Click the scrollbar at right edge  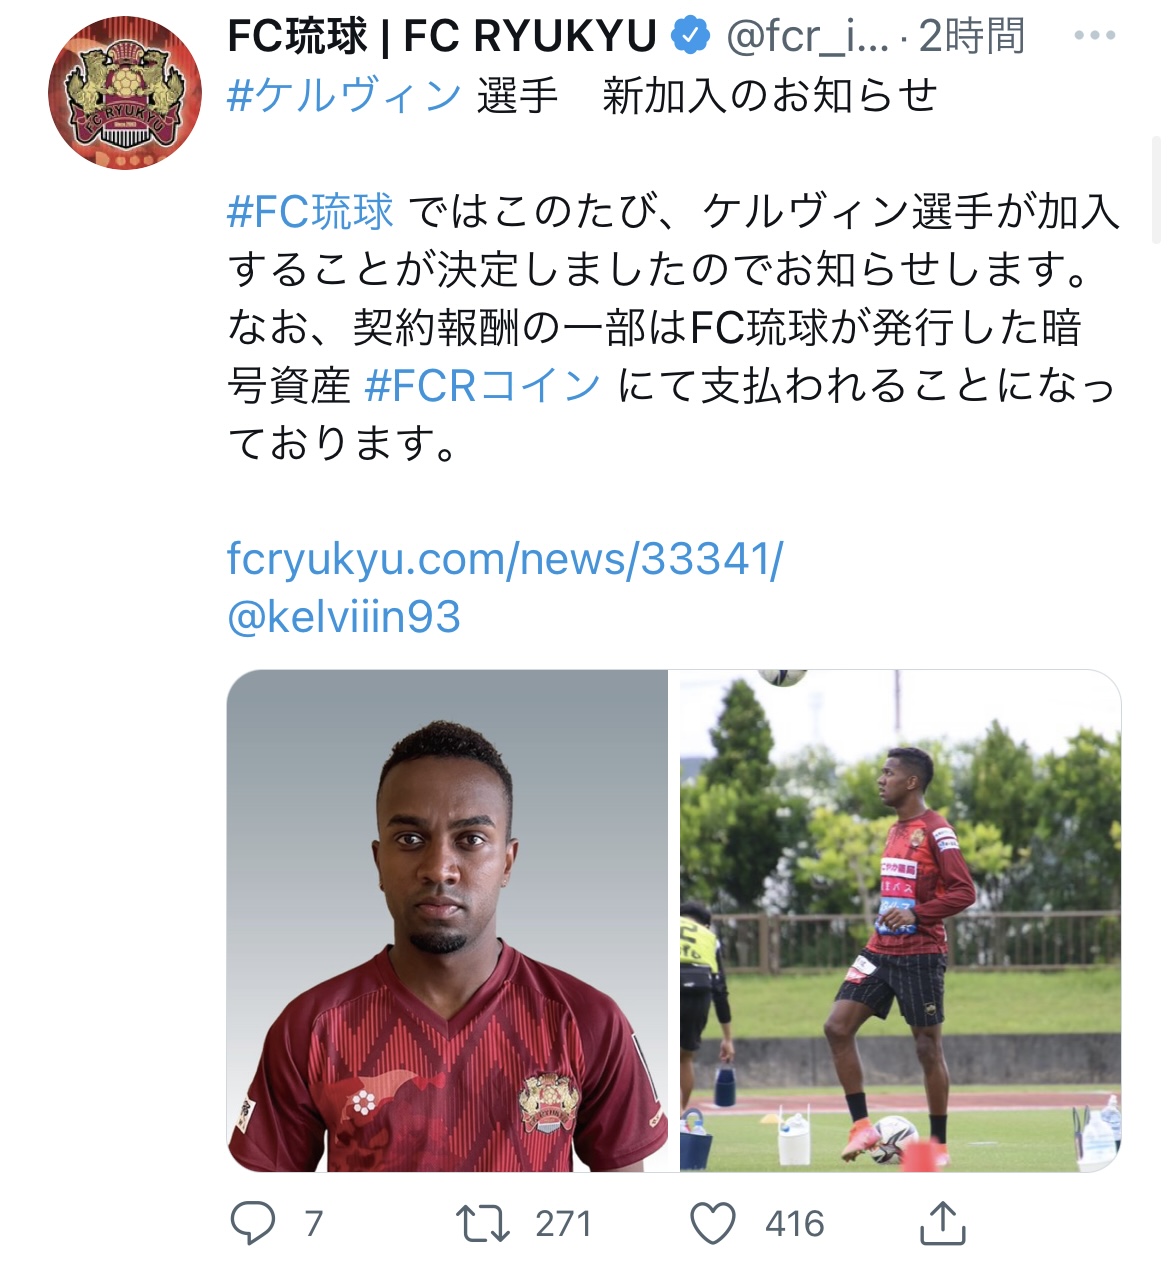click(1157, 190)
